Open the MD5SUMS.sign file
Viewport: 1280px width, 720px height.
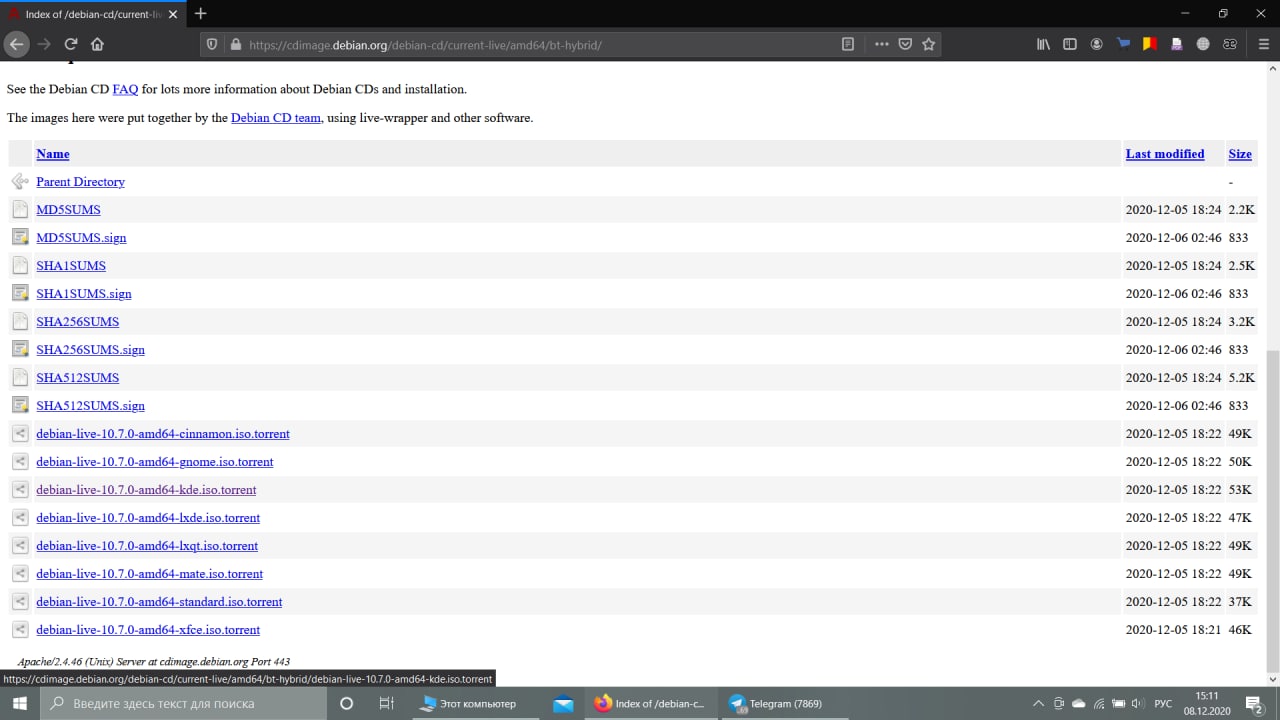[x=81, y=238]
